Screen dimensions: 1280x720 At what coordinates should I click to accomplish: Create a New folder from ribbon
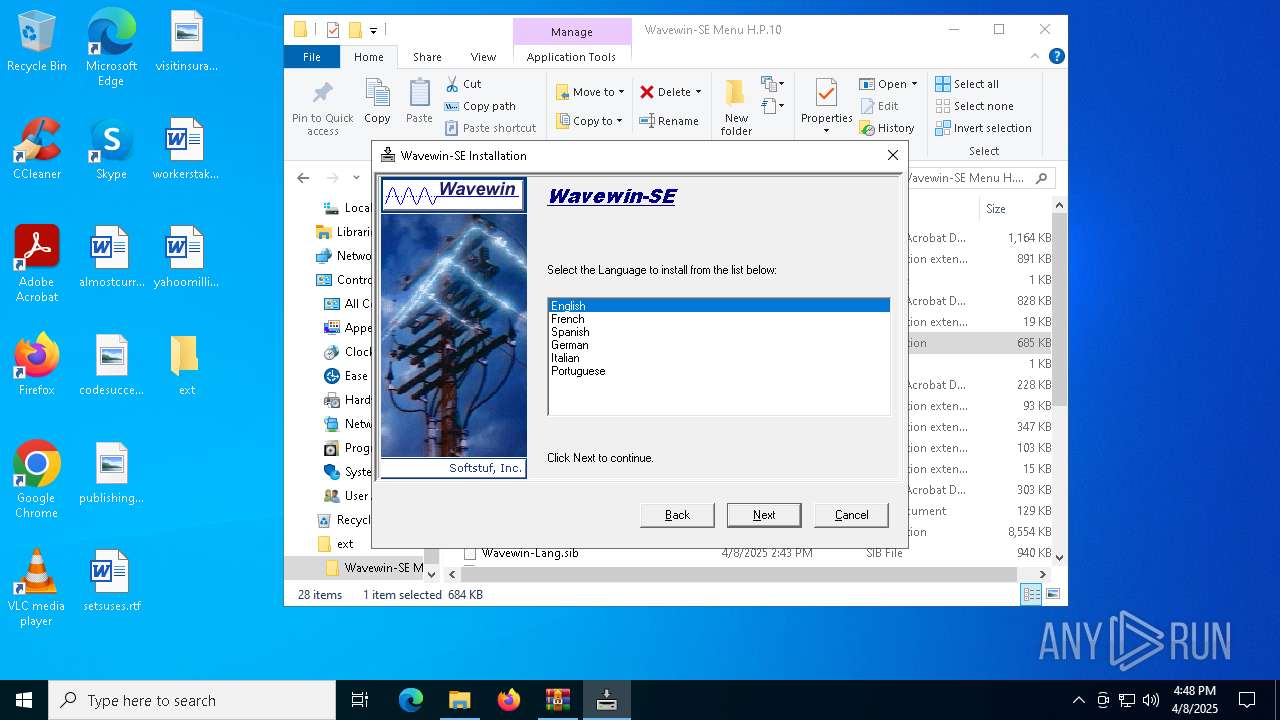click(736, 107)
